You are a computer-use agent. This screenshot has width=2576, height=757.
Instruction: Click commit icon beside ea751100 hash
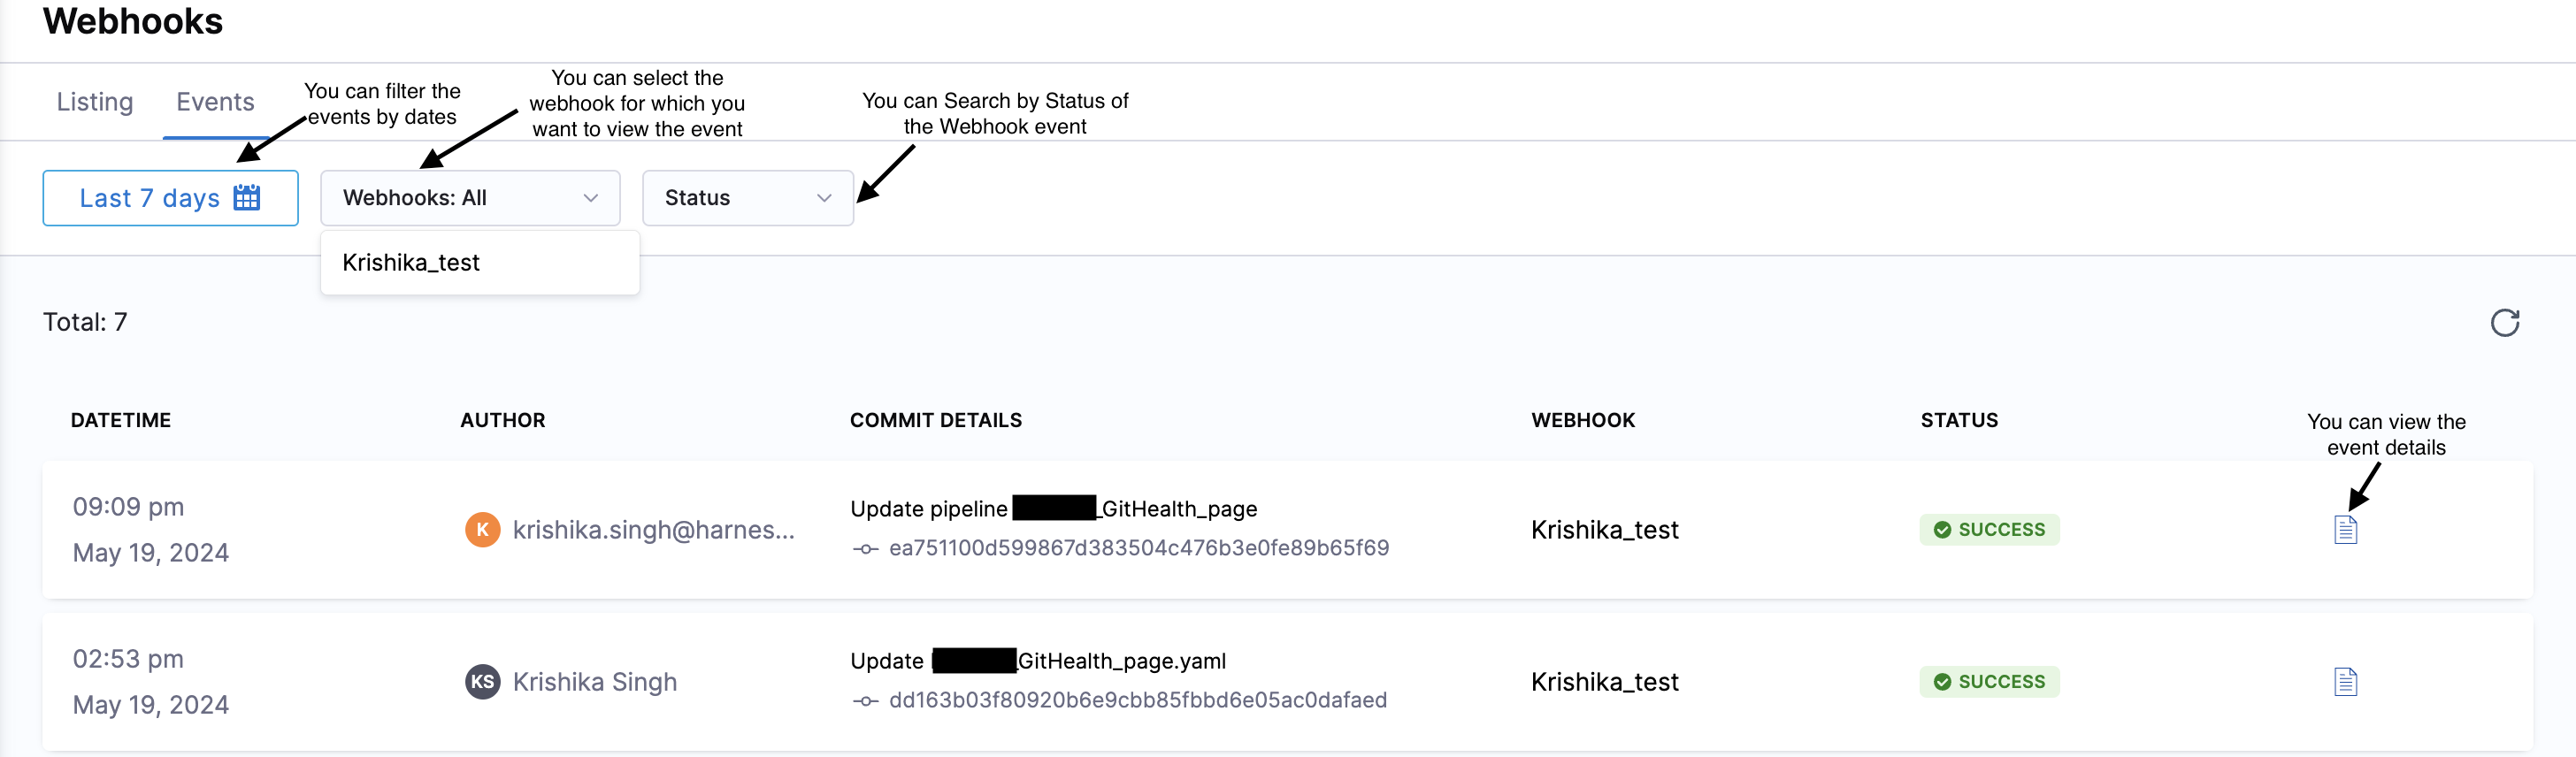point(865,549)
